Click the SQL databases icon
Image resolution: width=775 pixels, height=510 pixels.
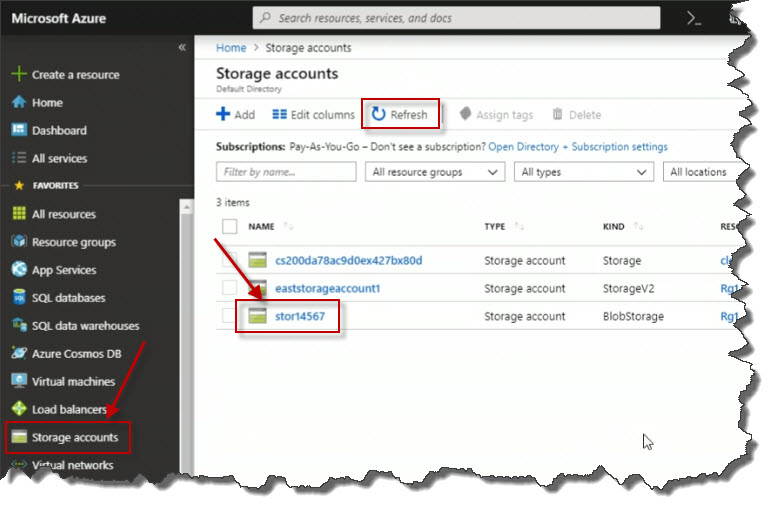point(19,298)
